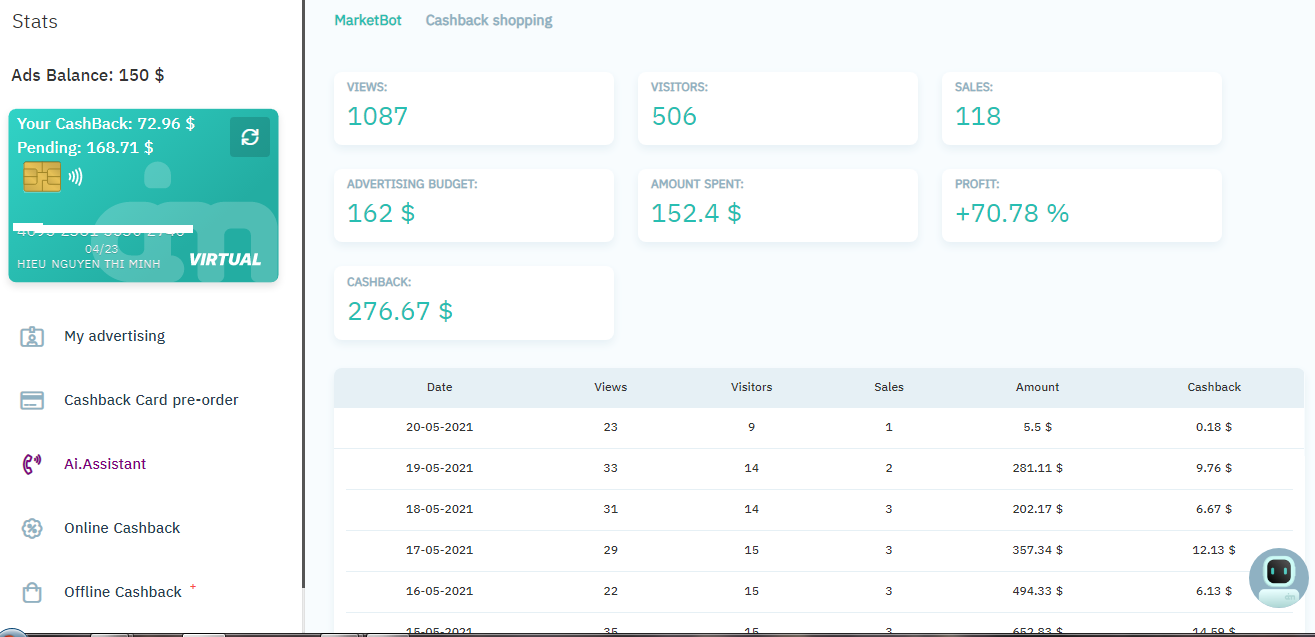Go to Ai.Assistant section
The image size is (1315, 637).
coord(105,464)
